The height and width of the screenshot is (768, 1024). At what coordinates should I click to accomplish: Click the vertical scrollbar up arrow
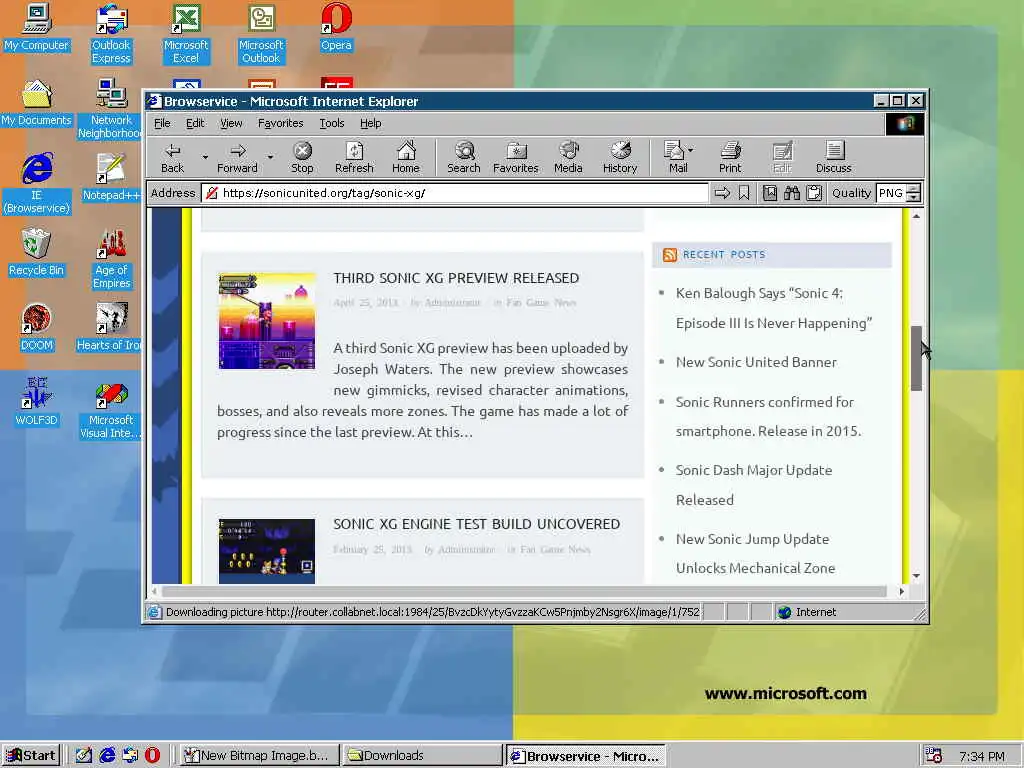(916, 216)
